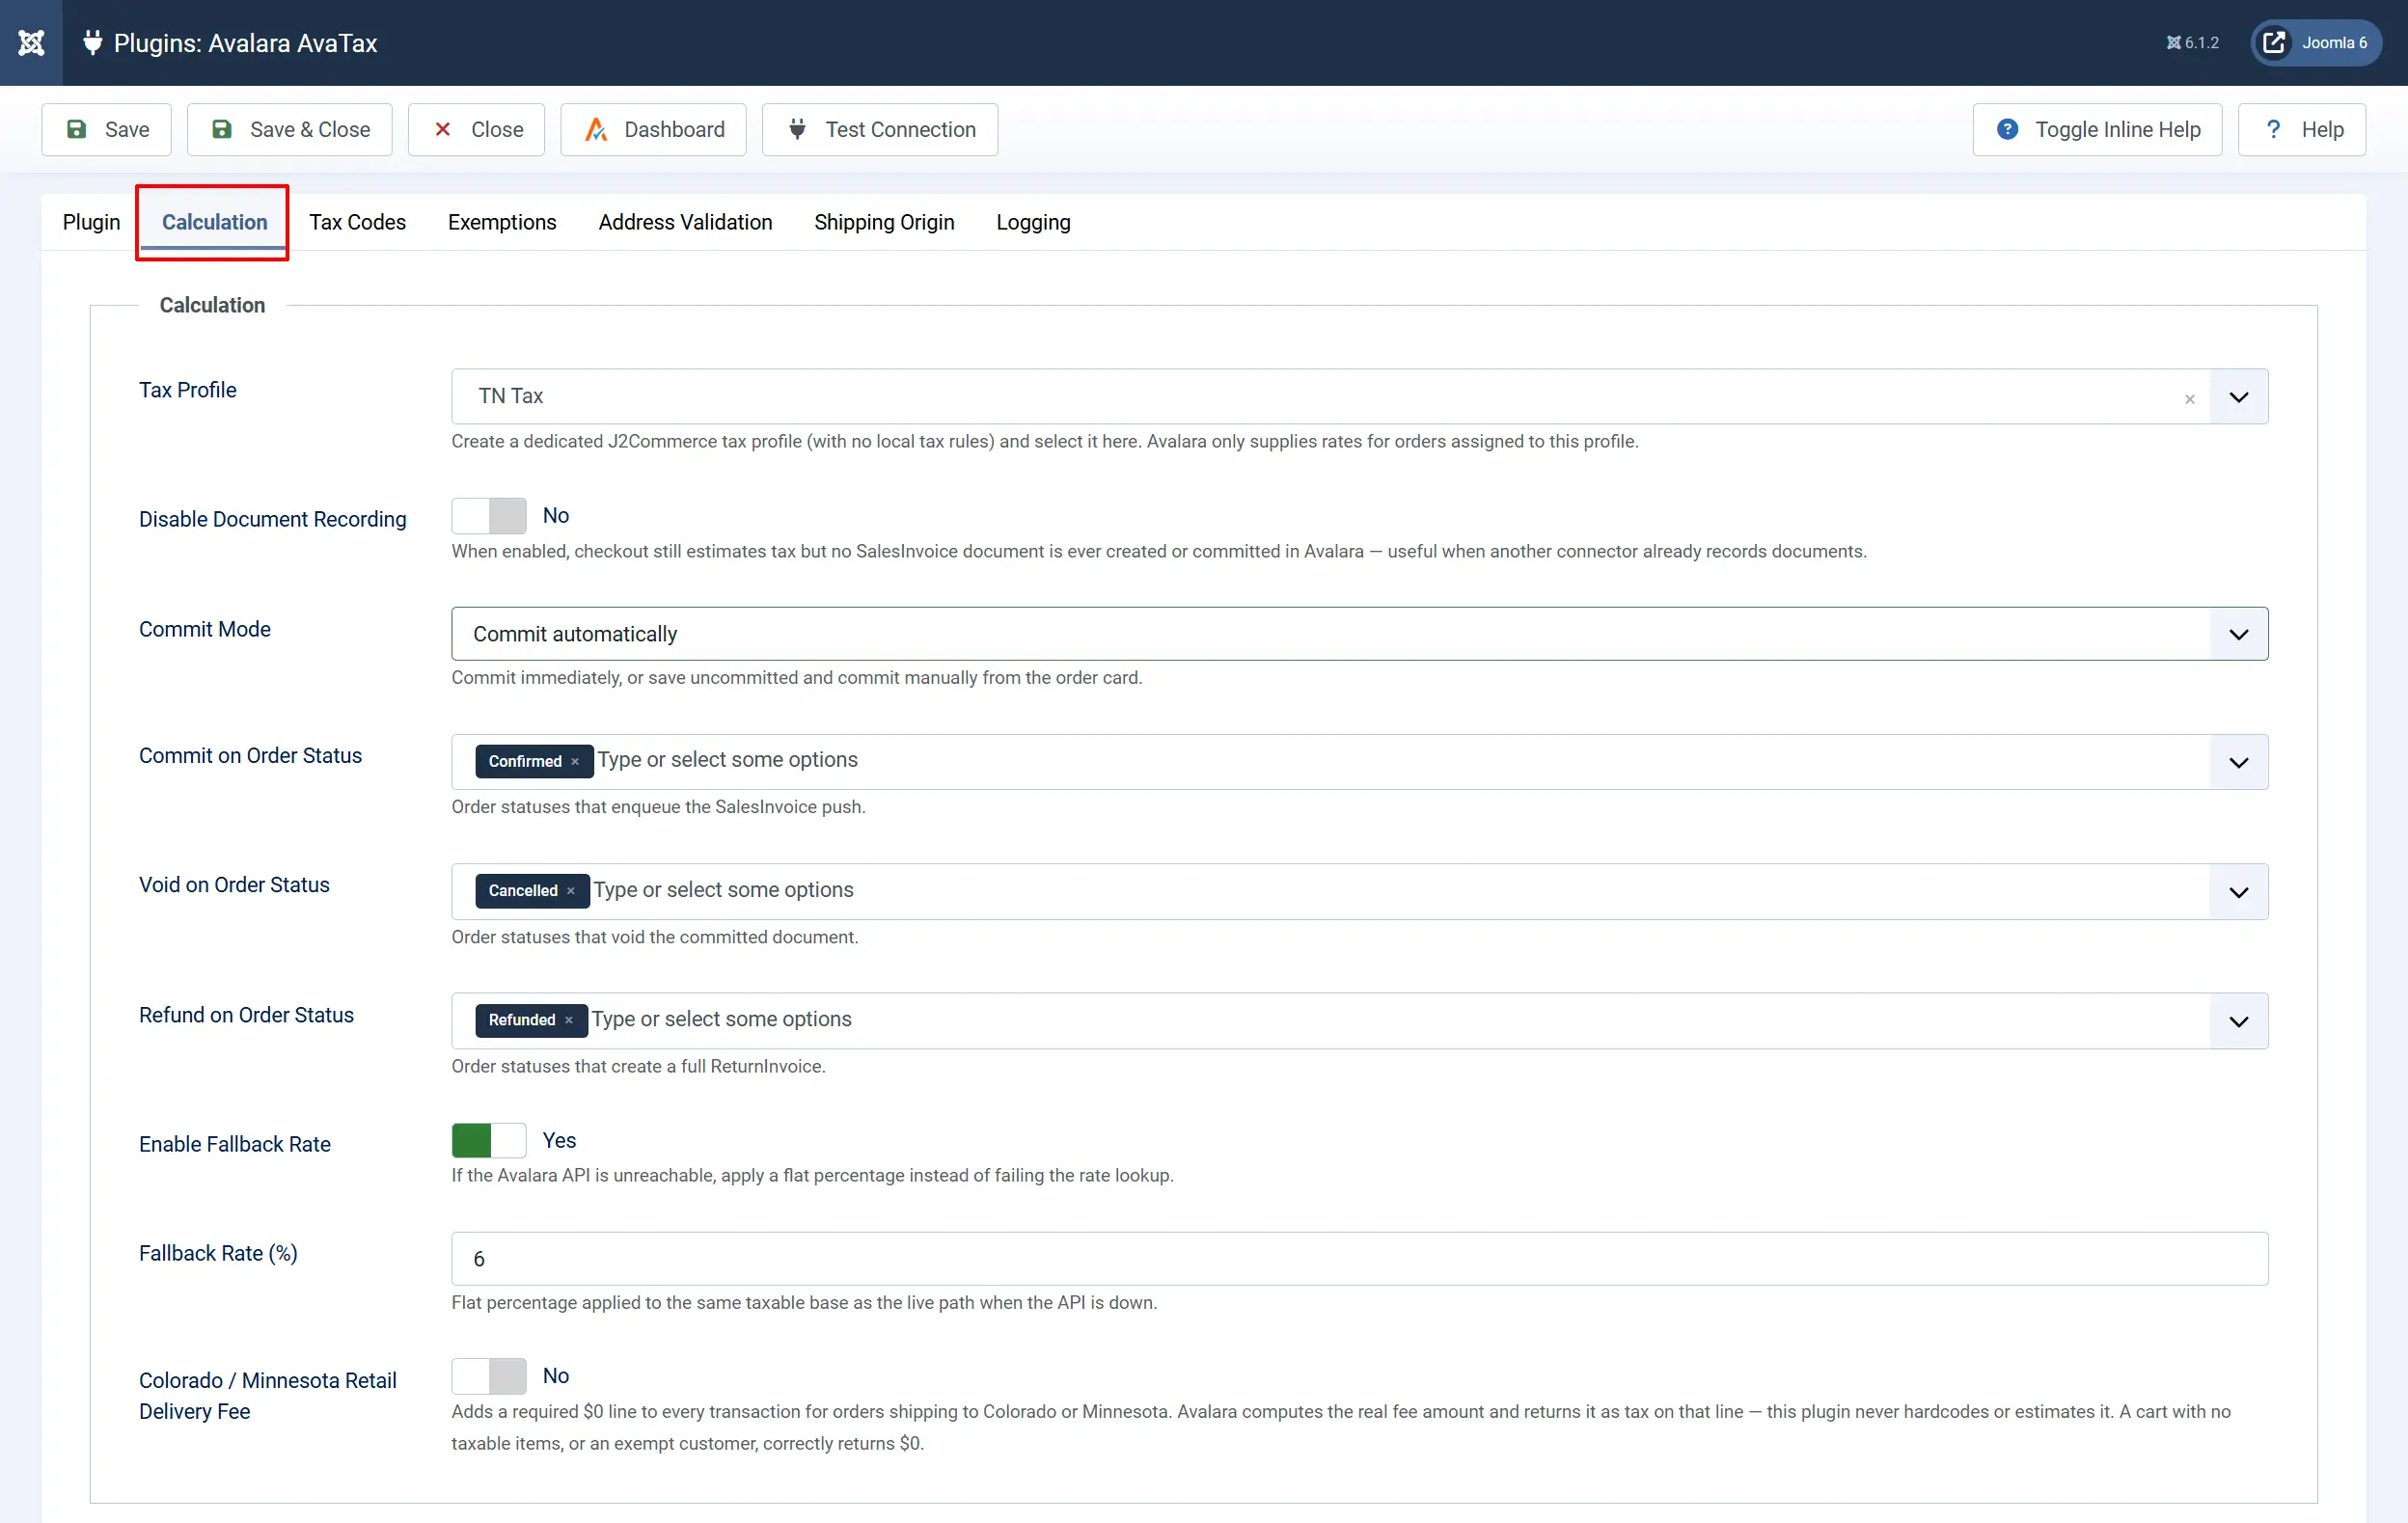This screenshot has width=2408, height=1523.
Task: Open the Address Validation tab
Action: point(685,222)
